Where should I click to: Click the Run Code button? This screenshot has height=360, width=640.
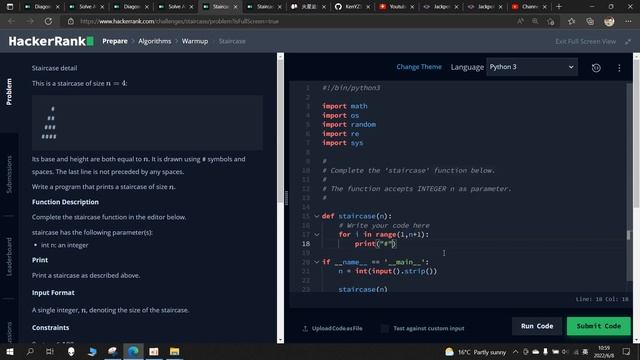[x=537, y=326]
